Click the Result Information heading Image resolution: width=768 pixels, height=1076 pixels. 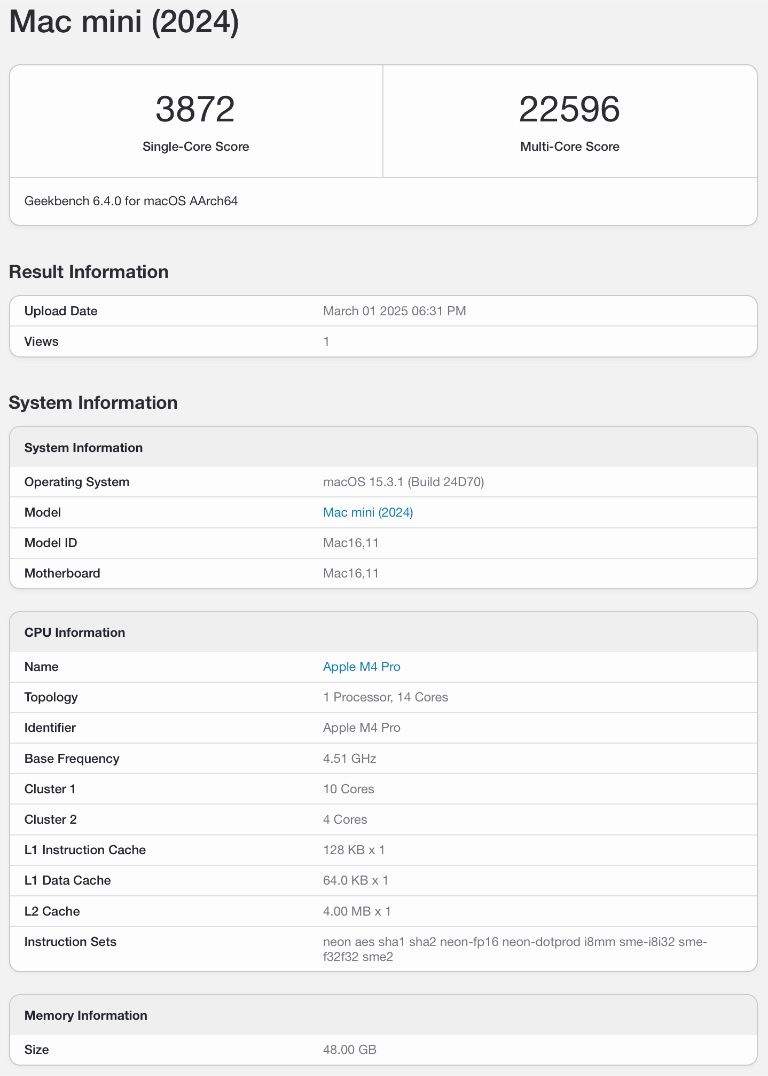pyautogui.click(x=89, y=272)
